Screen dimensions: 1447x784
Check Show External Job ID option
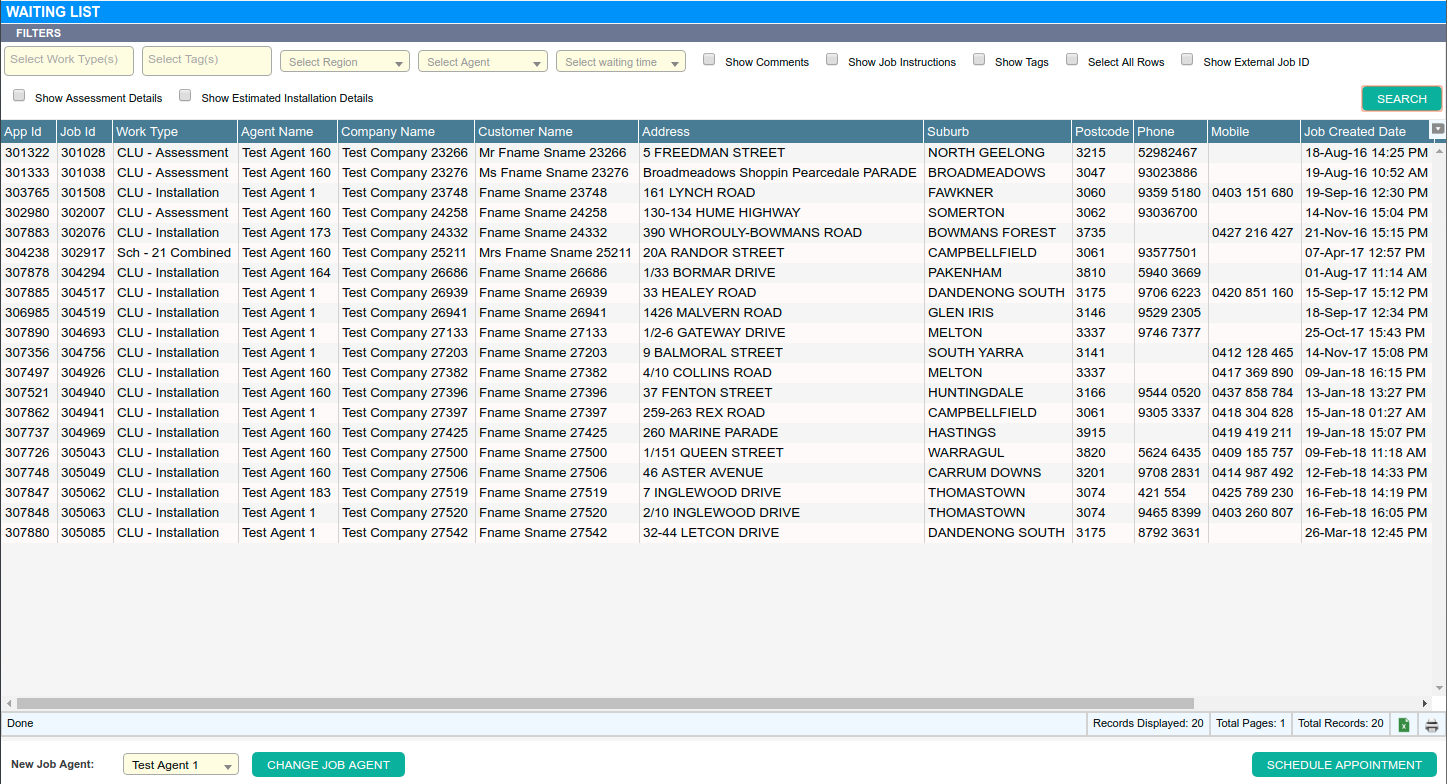1187,60
